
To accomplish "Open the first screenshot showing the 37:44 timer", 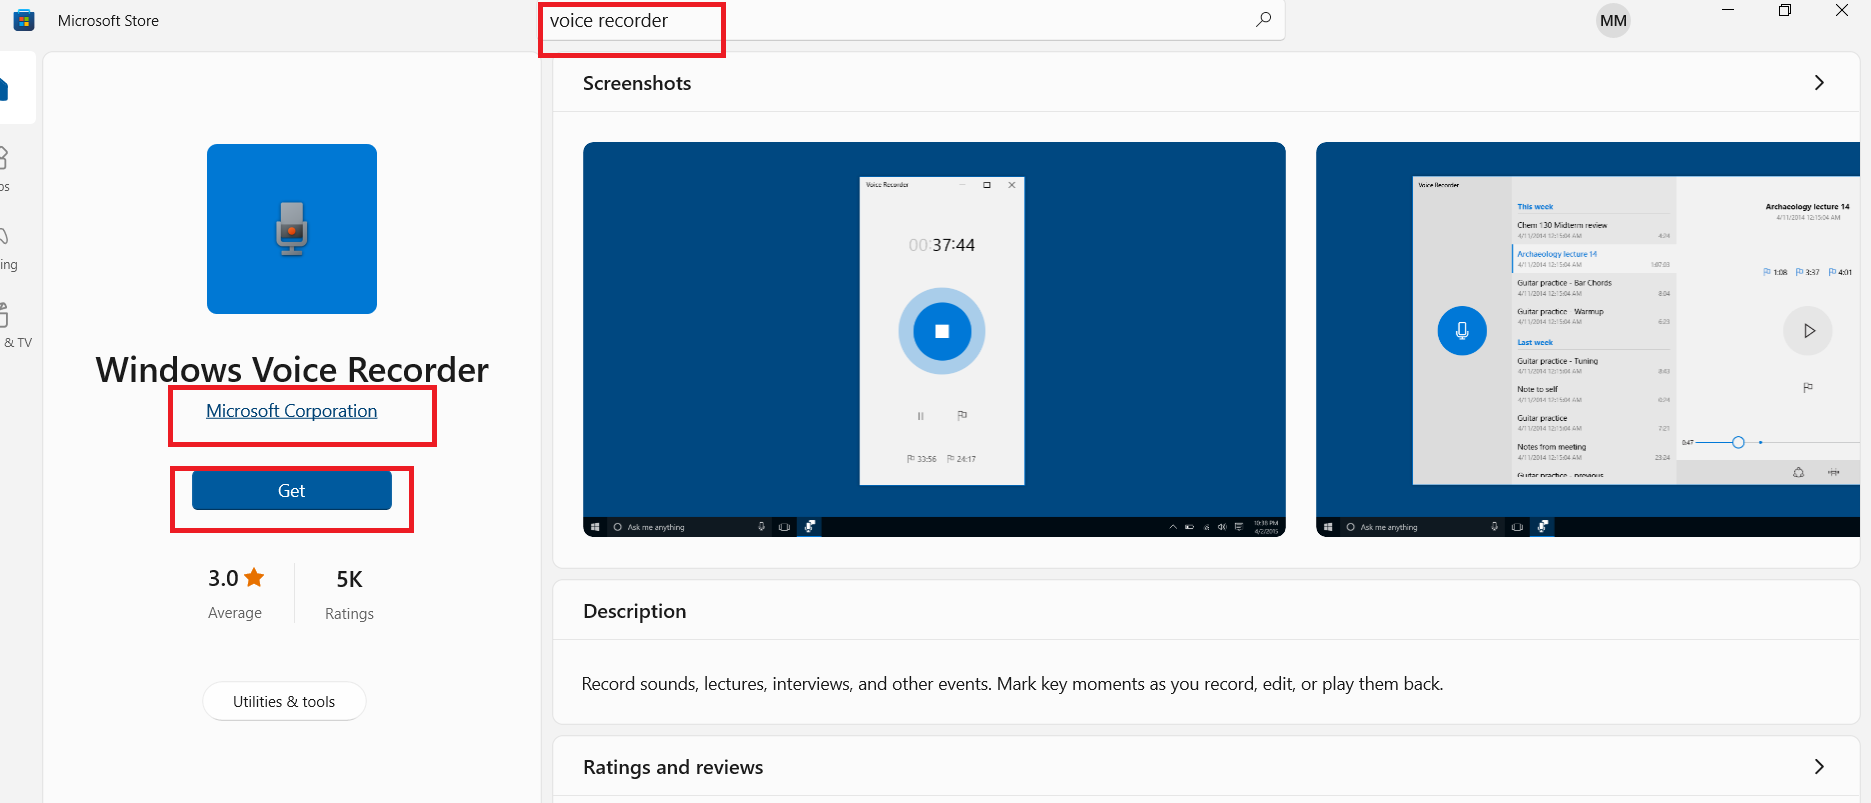I will [x=934, y=339].
